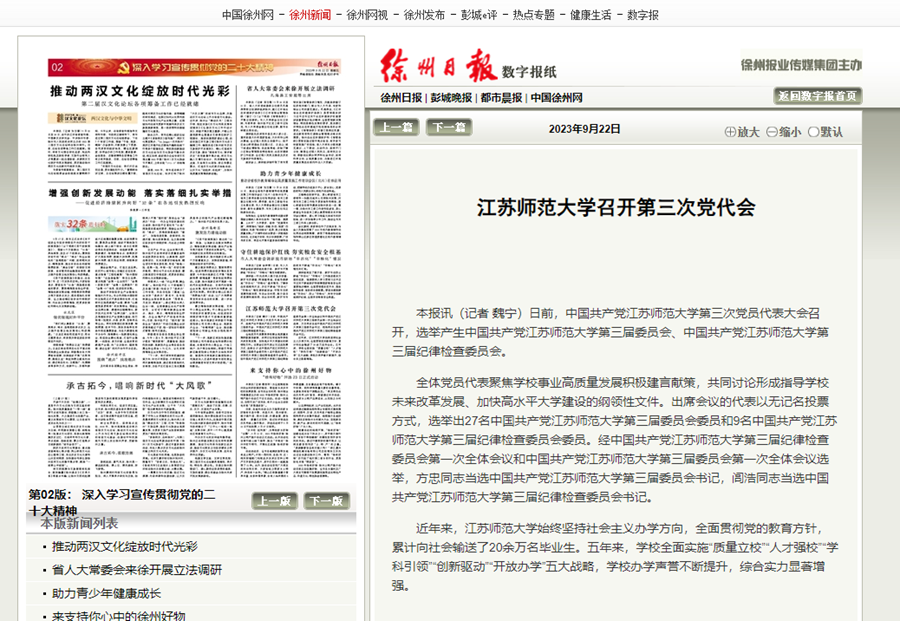This screenshot has height=621, width=900.
Task: Go to previous page with 上一版
Action: 275,501
